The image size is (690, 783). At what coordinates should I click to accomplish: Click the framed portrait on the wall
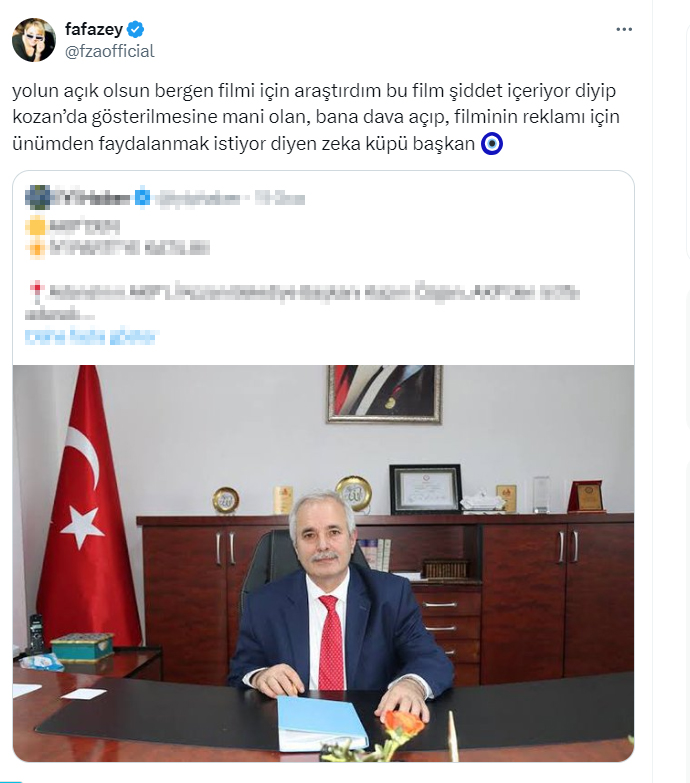point(384,394)
